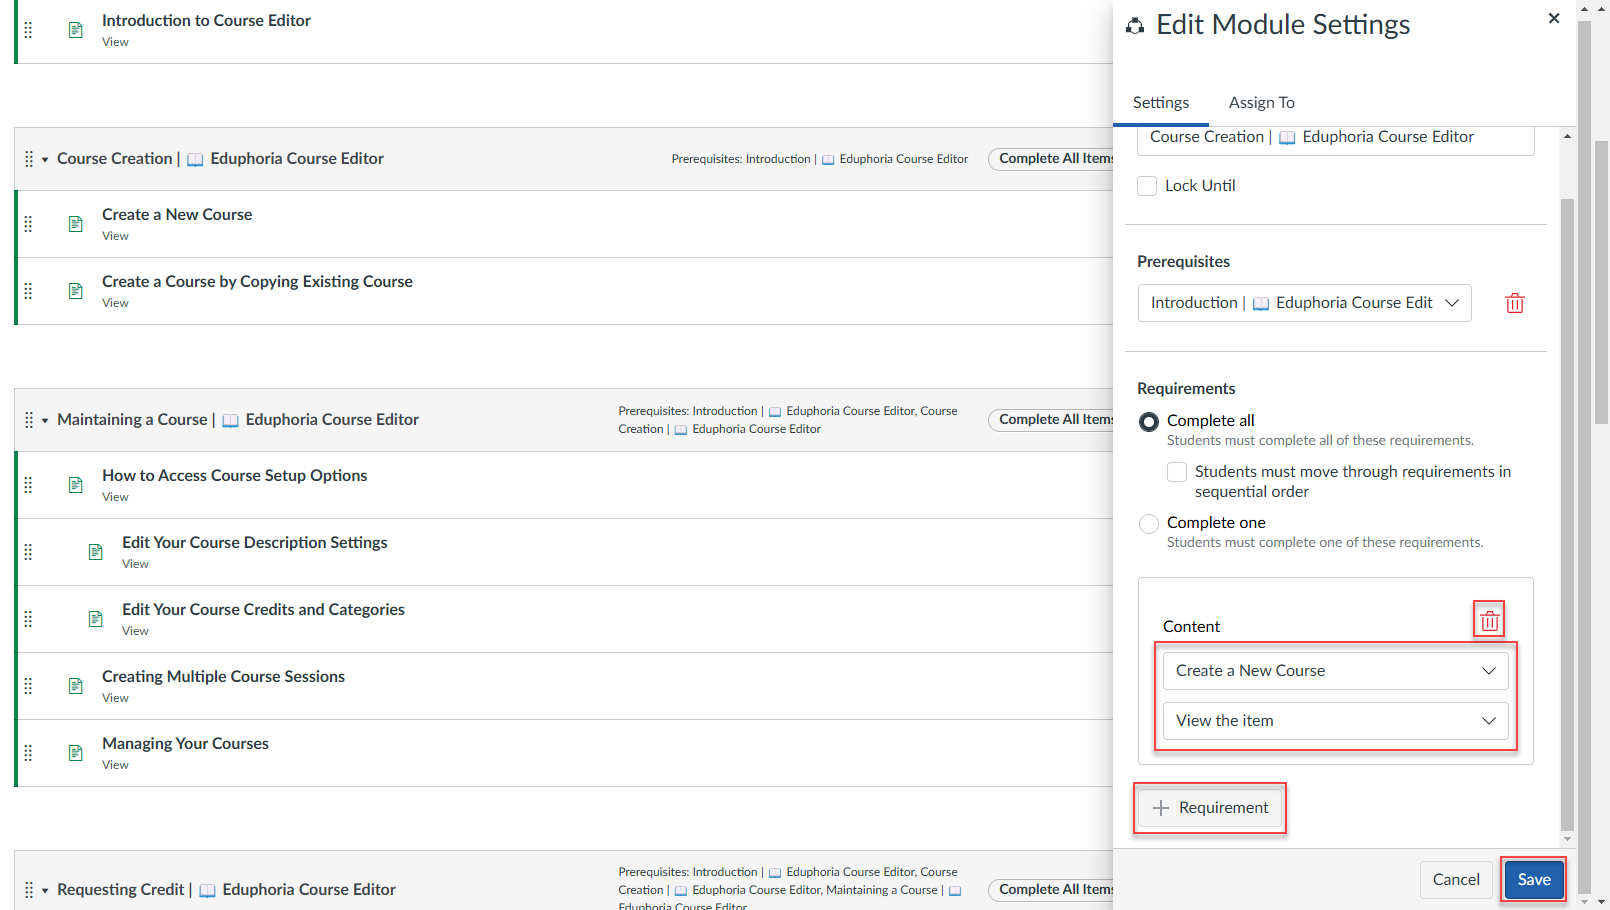Screen dimensions: 1610x910
Task: Click the Save button
Action: coord(1533,880)
